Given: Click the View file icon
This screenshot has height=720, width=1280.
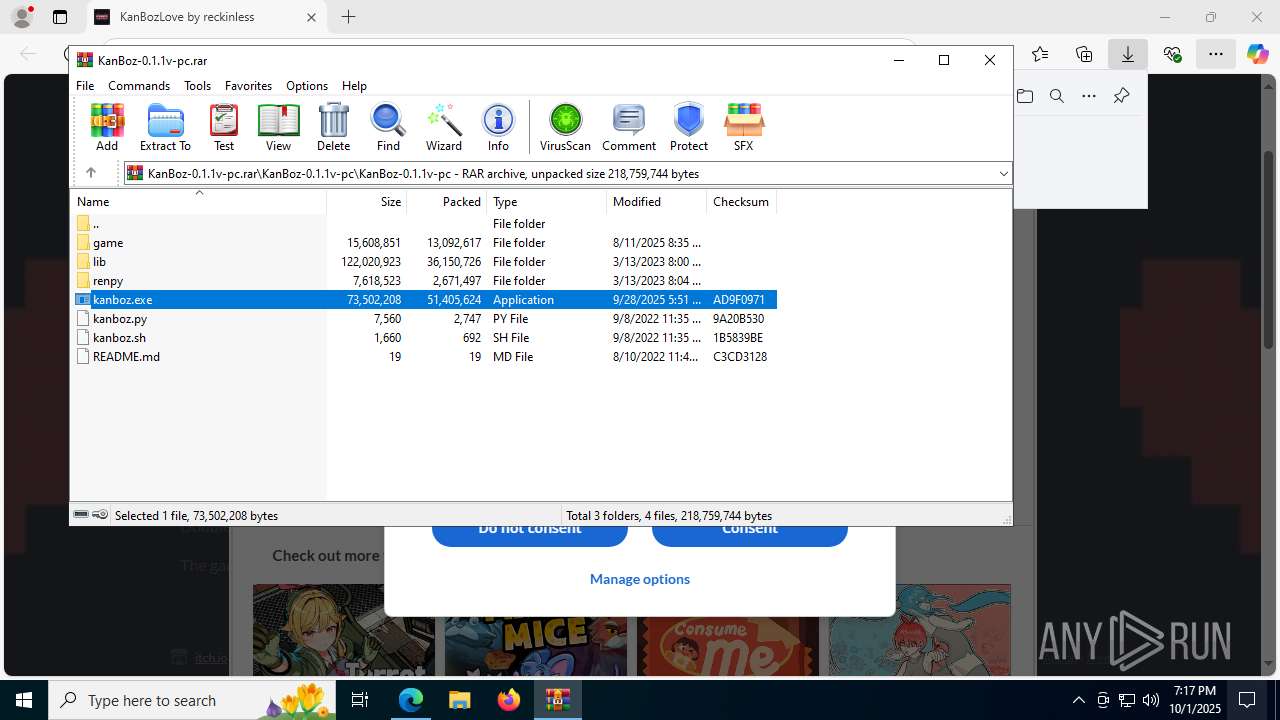Looking at the screenshot, I should pos(278,127).
